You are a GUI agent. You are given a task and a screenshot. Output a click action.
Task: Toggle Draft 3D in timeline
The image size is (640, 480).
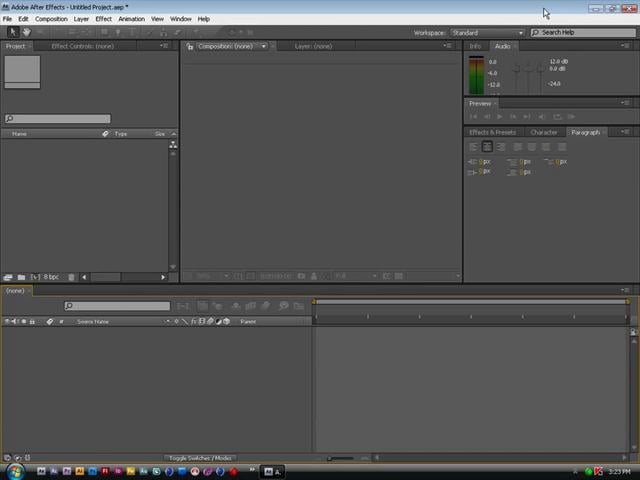(x=218, y=306)
